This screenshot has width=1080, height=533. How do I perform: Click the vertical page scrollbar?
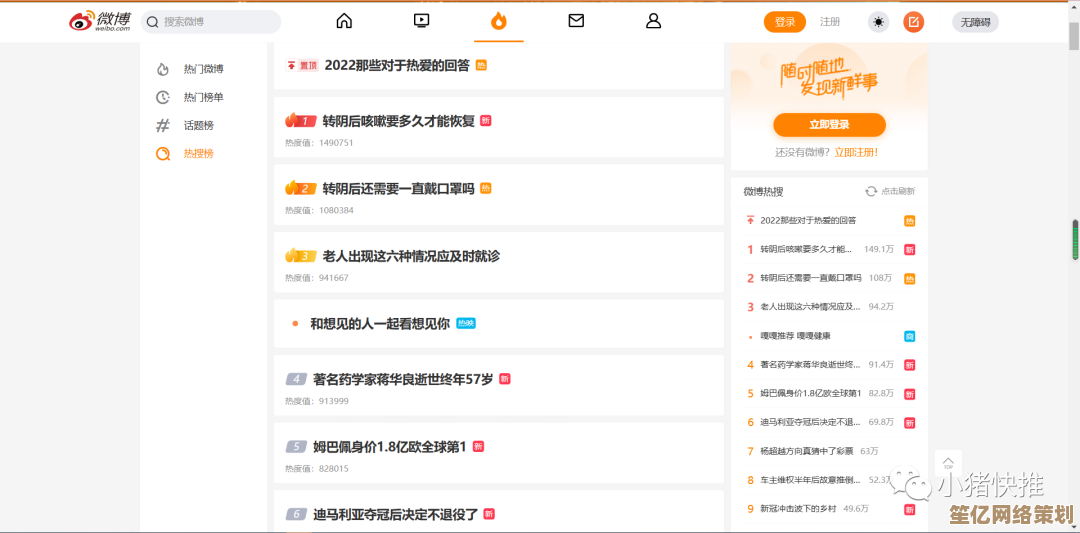pos(1075,240)
